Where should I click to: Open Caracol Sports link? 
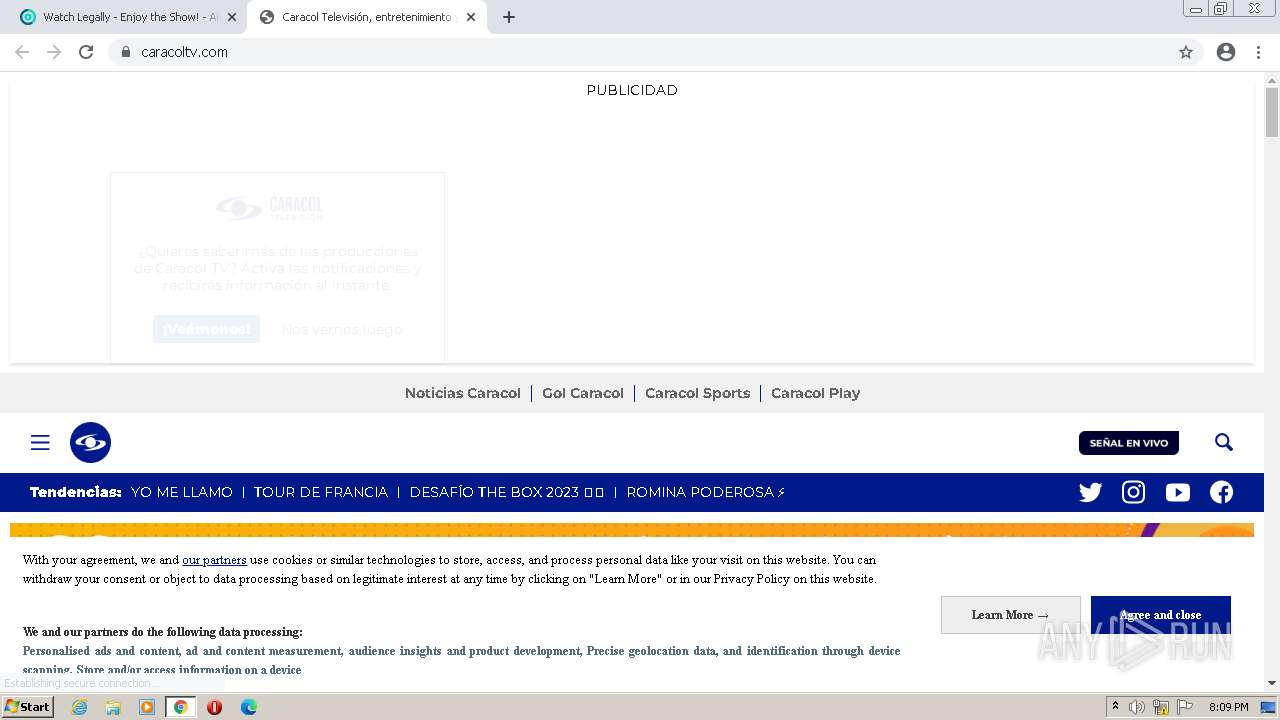(697, 393)
